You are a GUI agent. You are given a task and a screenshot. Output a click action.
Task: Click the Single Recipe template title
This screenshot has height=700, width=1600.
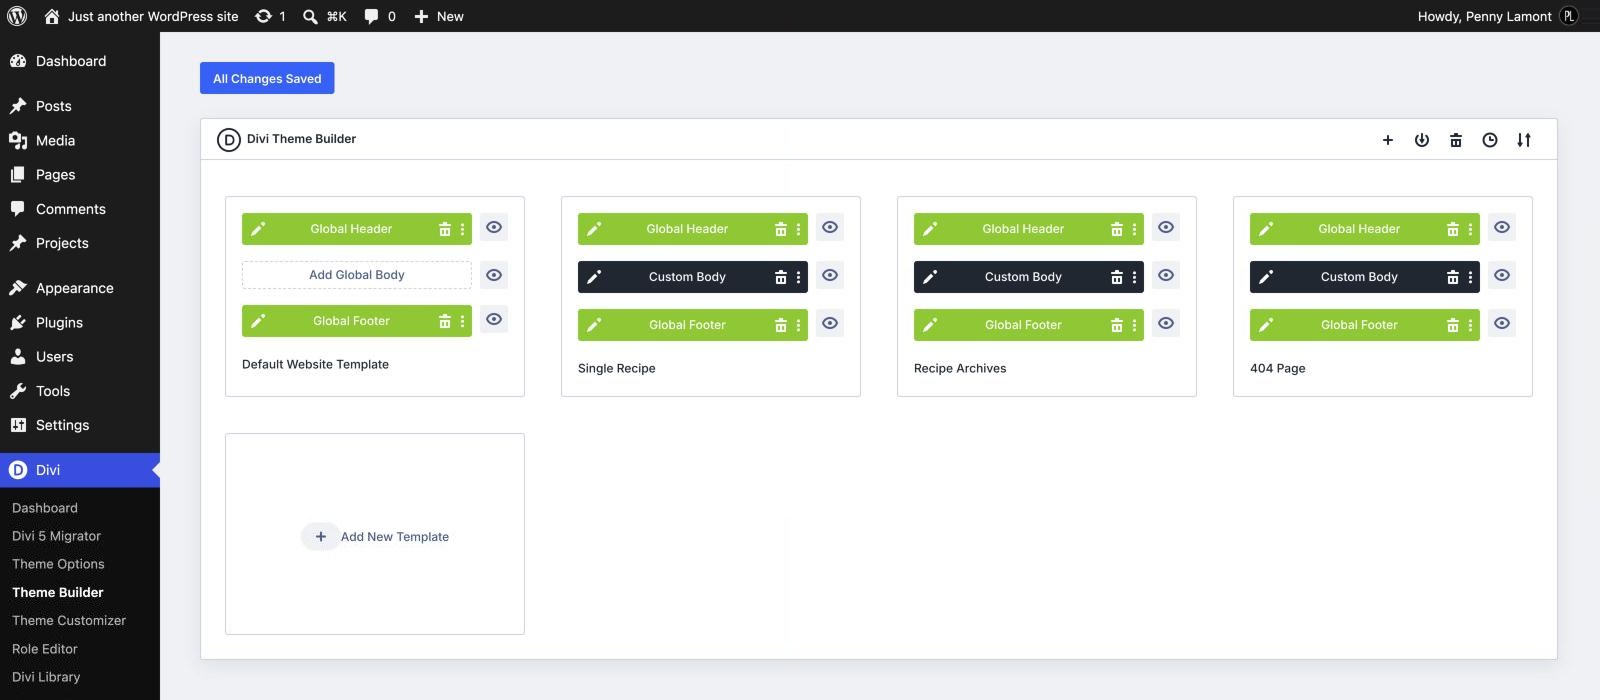(x=617, y=368)
